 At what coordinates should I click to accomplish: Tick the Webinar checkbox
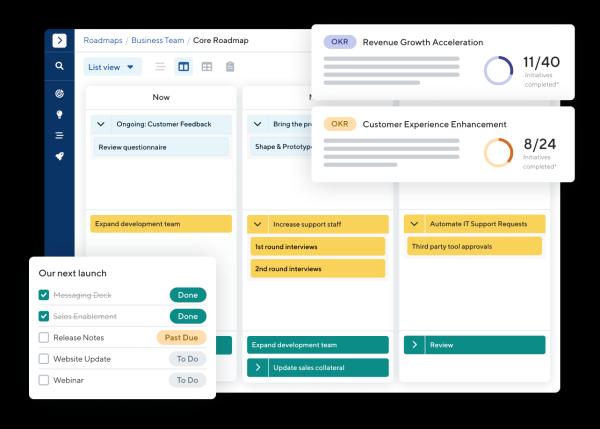[44, 380]
